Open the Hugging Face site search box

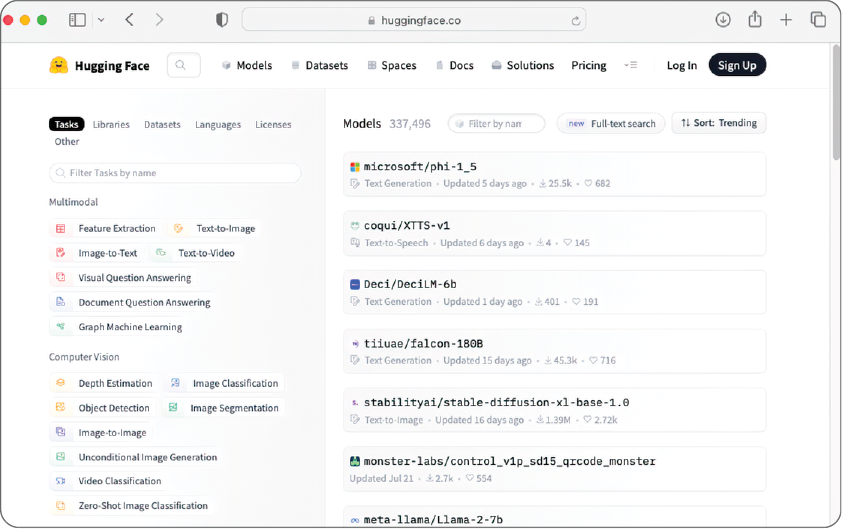pos(184,65)
